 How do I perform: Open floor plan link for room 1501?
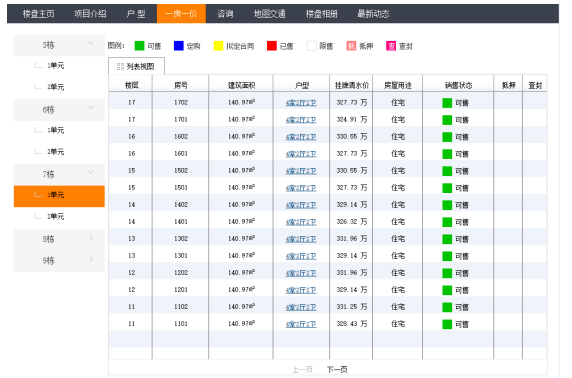click(301, 188)
